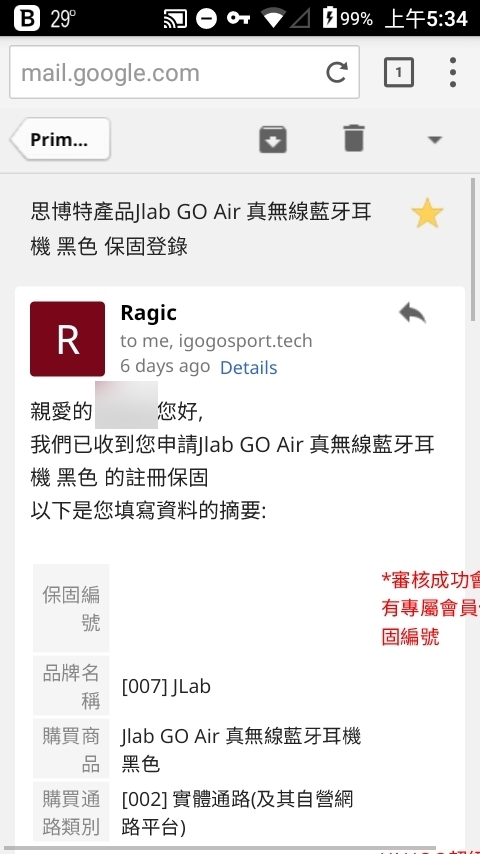Delete email using the trash icon
Screen dimensions: 480x854
click(x=354, y=138)
